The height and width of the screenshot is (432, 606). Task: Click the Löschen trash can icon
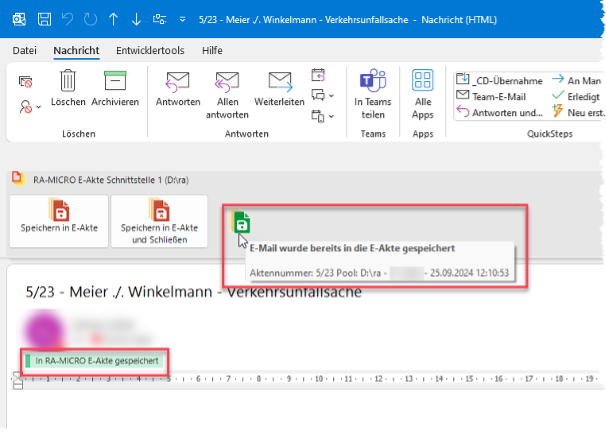(x=68, y=87)
